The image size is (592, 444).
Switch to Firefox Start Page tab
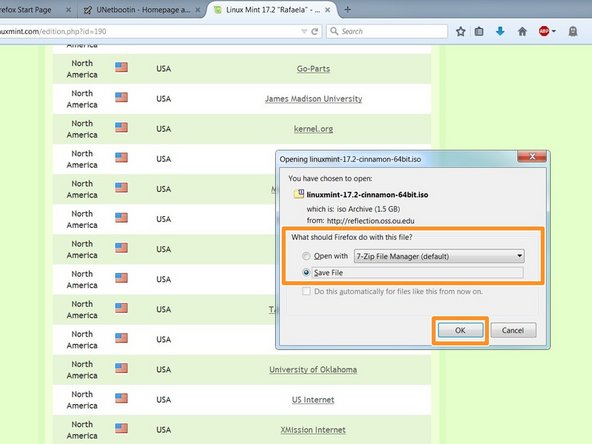(26, 10)
